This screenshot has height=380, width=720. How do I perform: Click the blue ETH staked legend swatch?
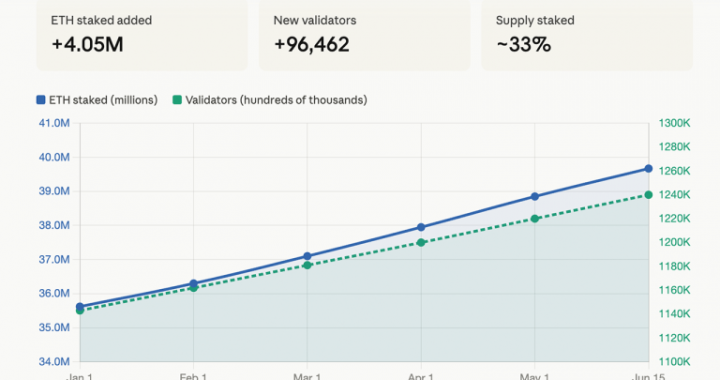click(41, 100)
